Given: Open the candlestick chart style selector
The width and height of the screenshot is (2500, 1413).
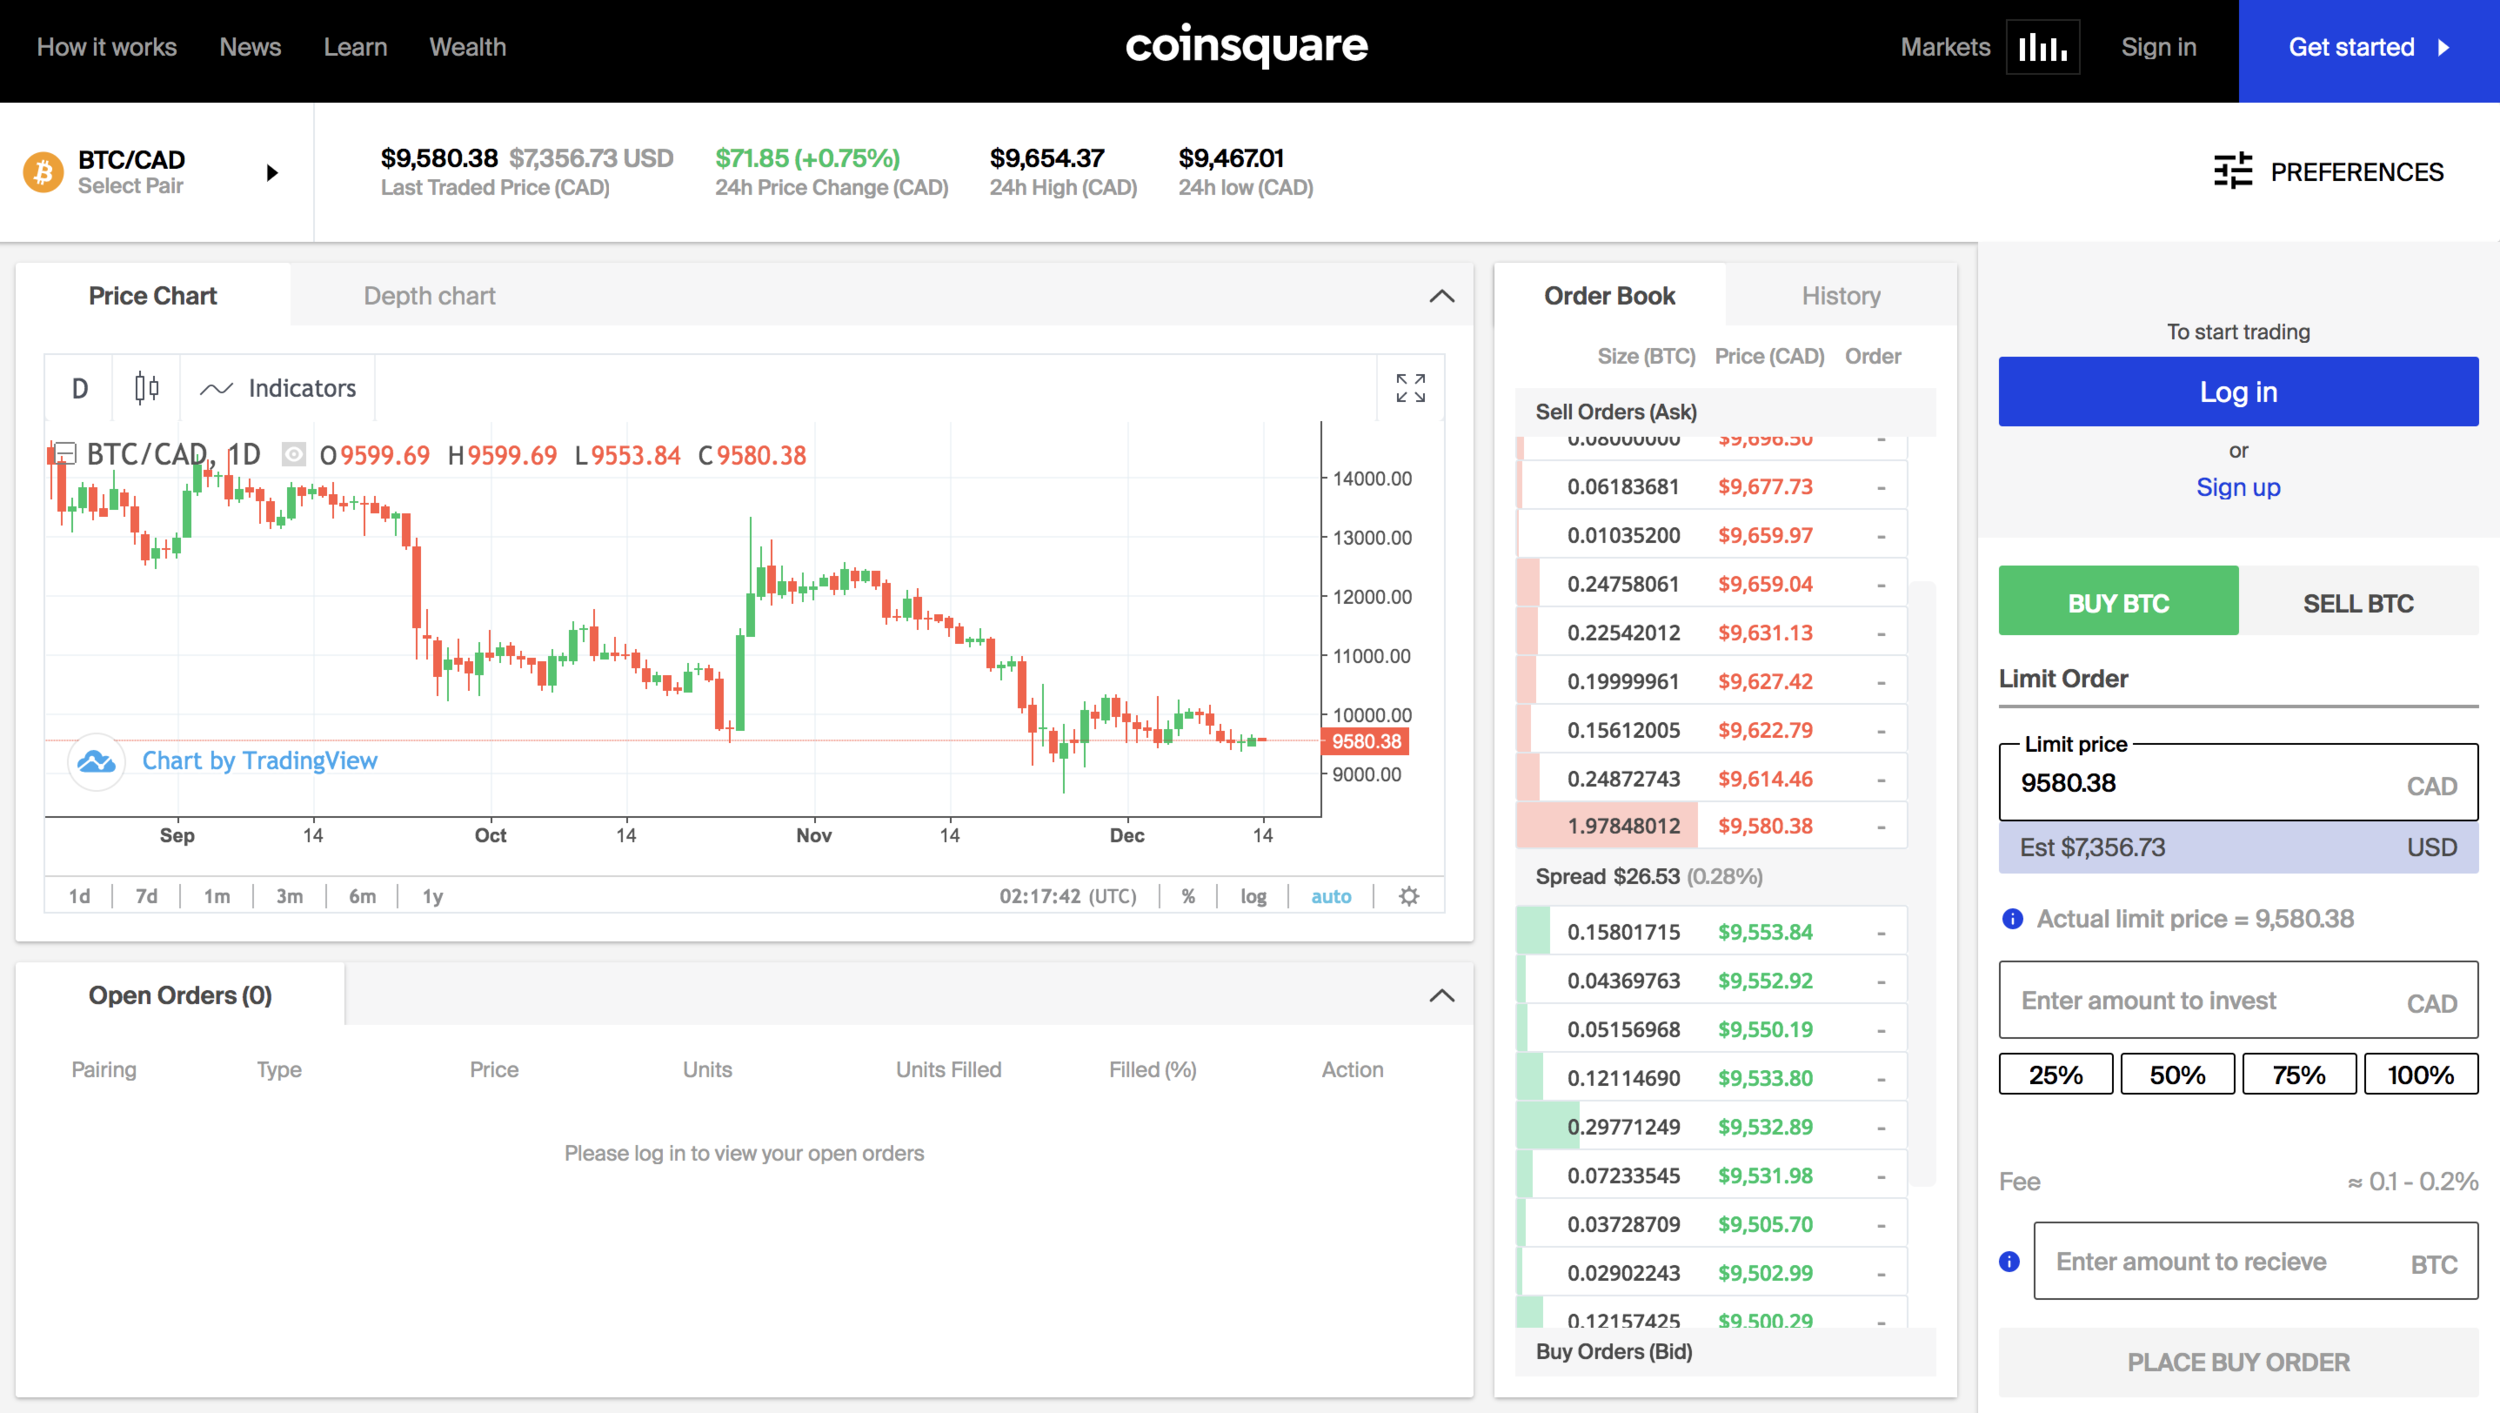Looking at the screenshot, I should click(x=146, y=388).
